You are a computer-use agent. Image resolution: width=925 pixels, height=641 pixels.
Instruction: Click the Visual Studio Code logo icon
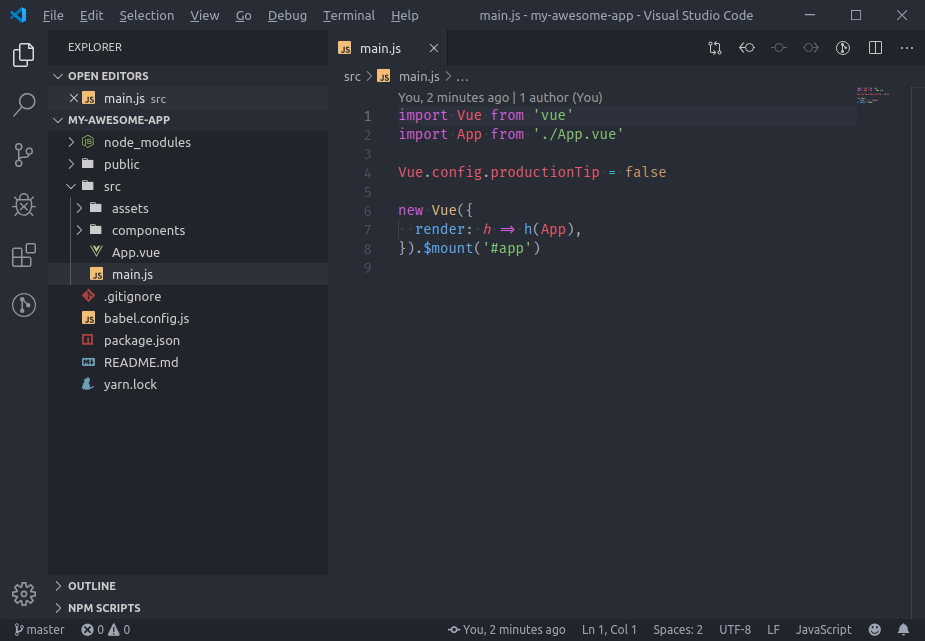pyautogui.click(x=18, y=15)
